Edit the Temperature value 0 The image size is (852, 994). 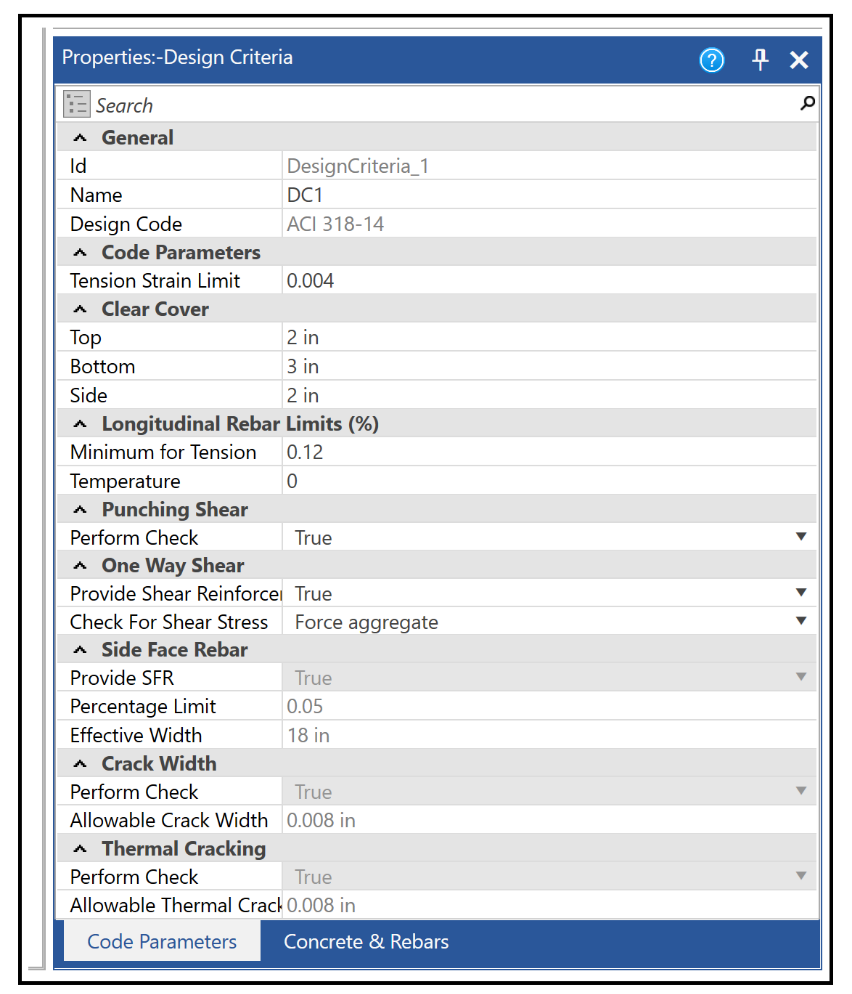549,481
